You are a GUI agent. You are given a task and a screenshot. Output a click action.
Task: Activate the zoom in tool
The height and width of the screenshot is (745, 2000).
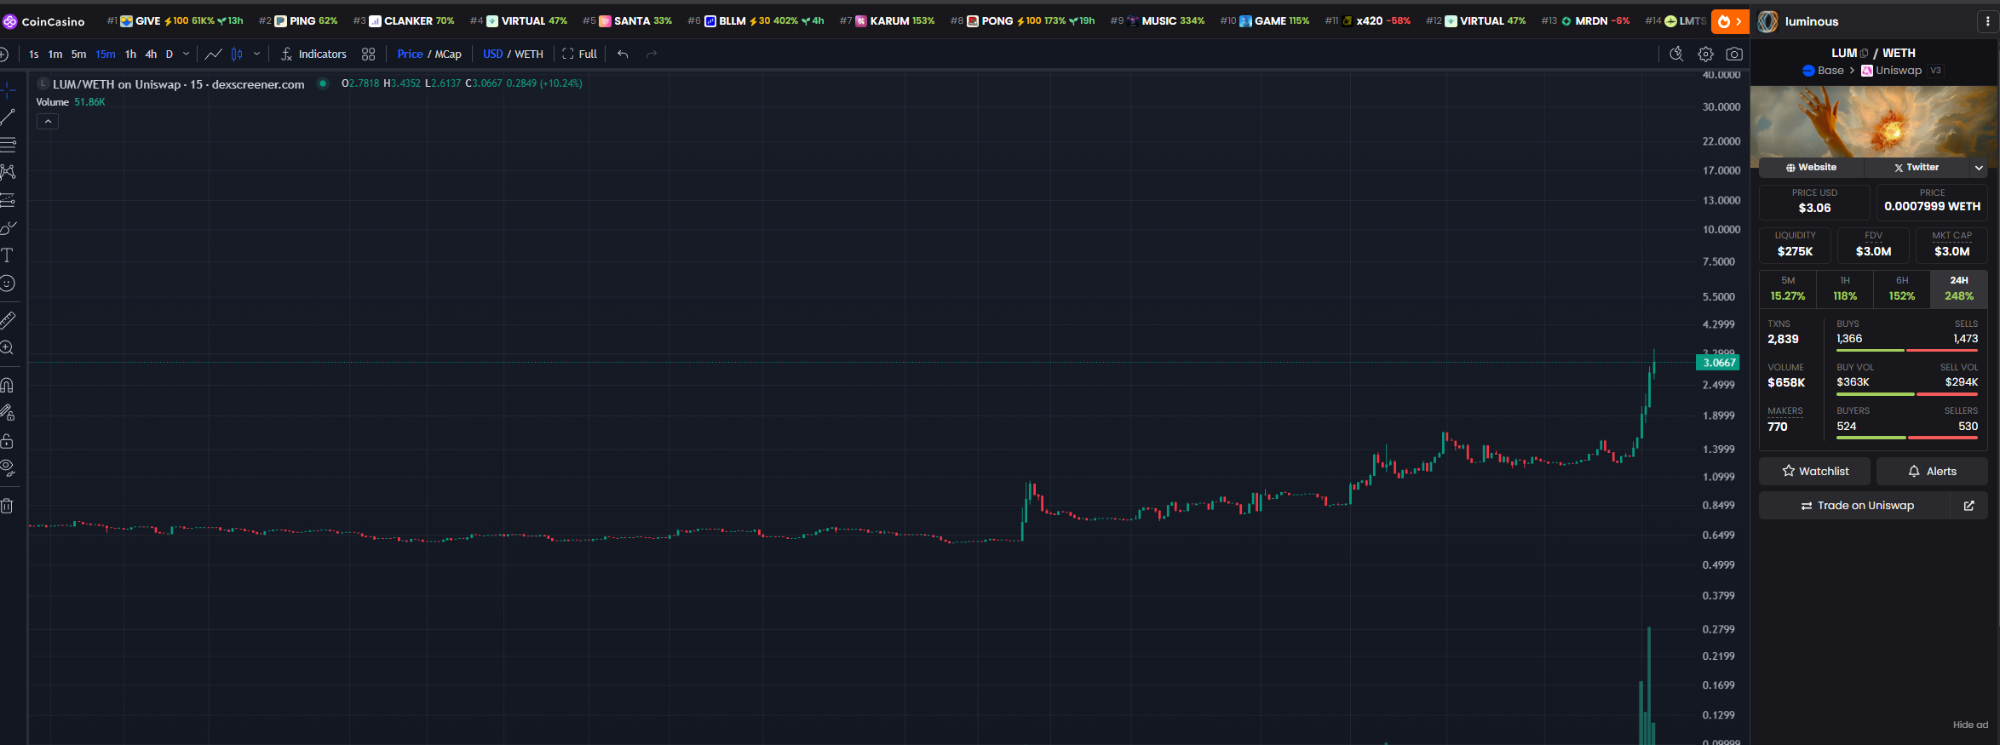pos(8,347)
